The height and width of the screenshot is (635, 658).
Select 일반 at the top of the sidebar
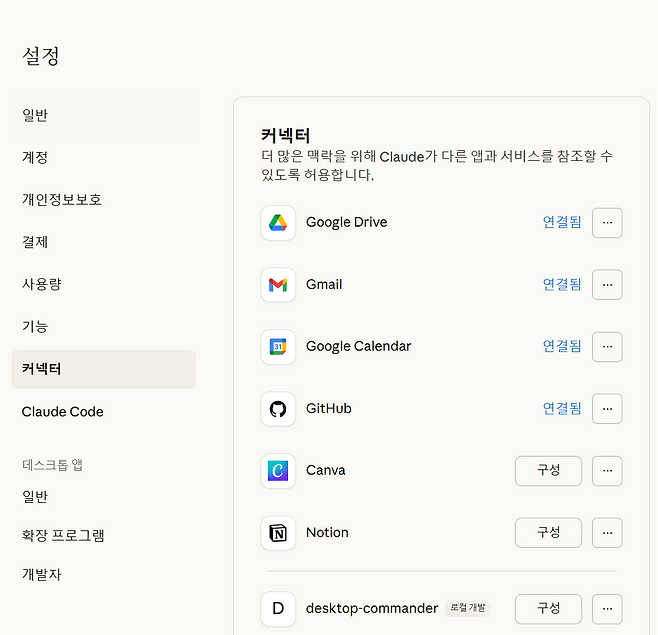pyautogui.click(x=103, y=115)
